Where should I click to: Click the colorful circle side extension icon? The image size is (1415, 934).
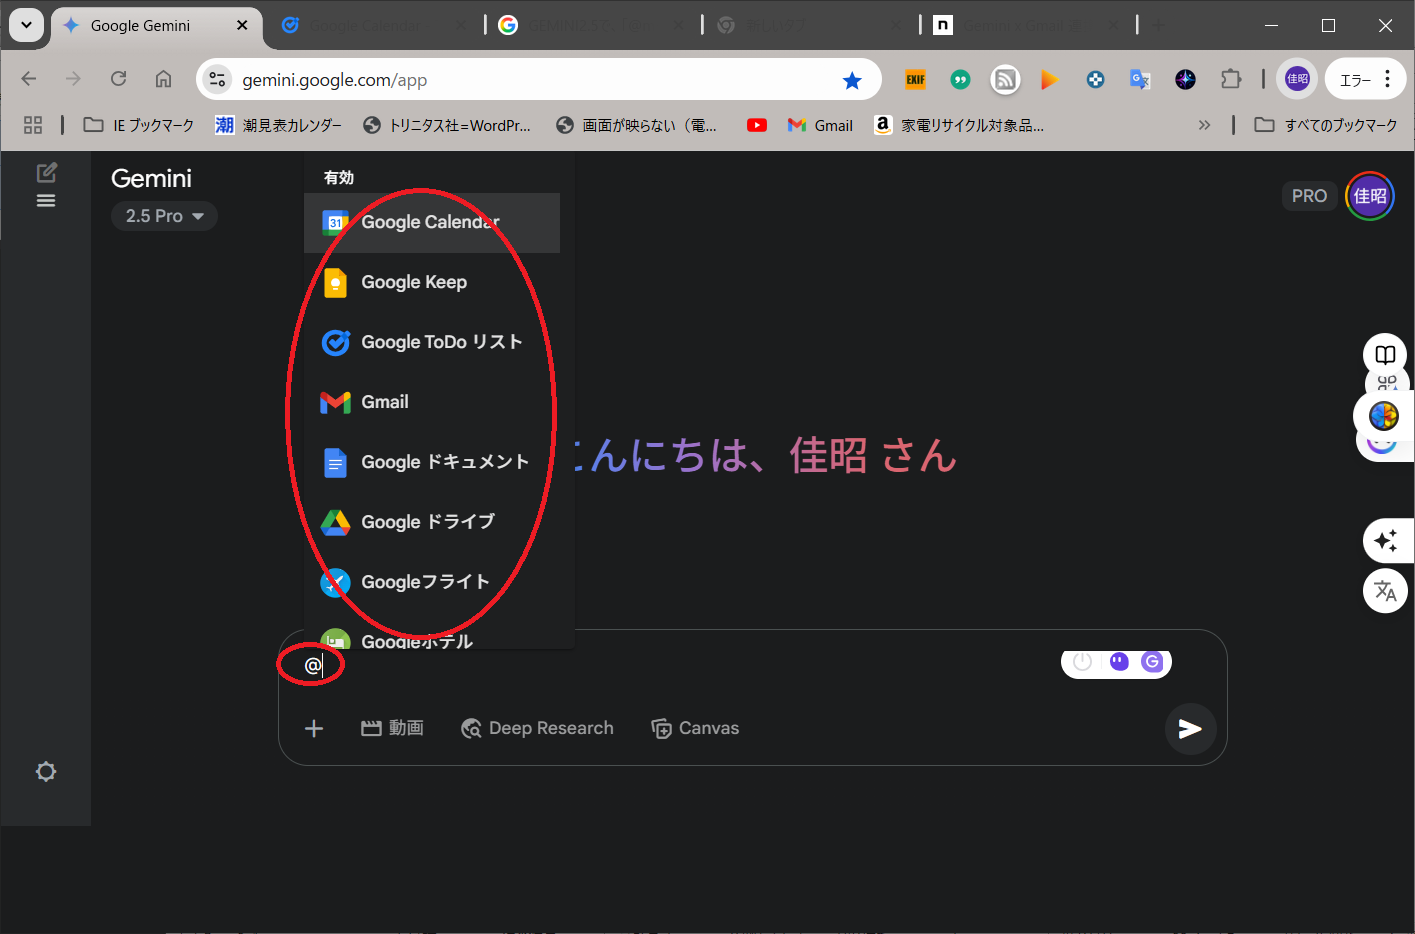coord(1384,415)
